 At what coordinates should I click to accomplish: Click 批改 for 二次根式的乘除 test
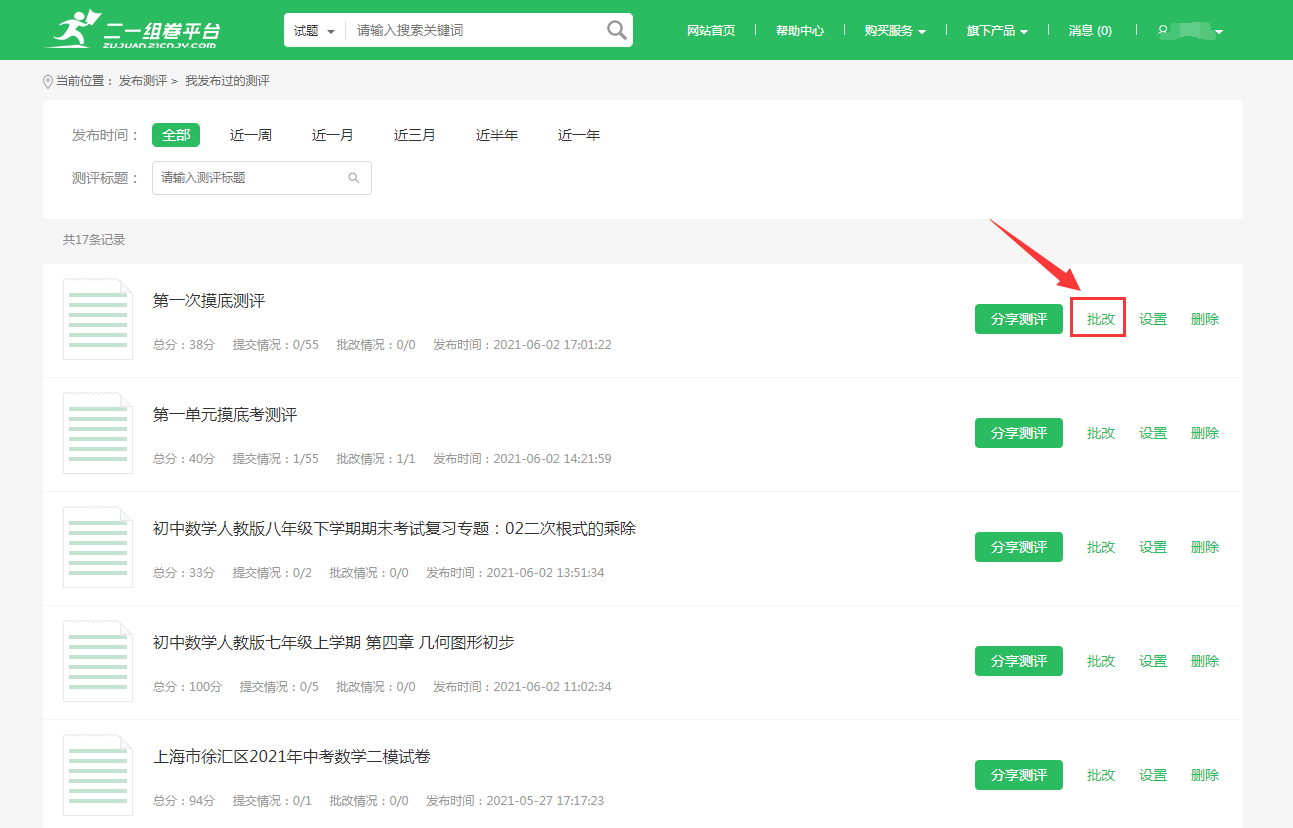point(1101,547)
